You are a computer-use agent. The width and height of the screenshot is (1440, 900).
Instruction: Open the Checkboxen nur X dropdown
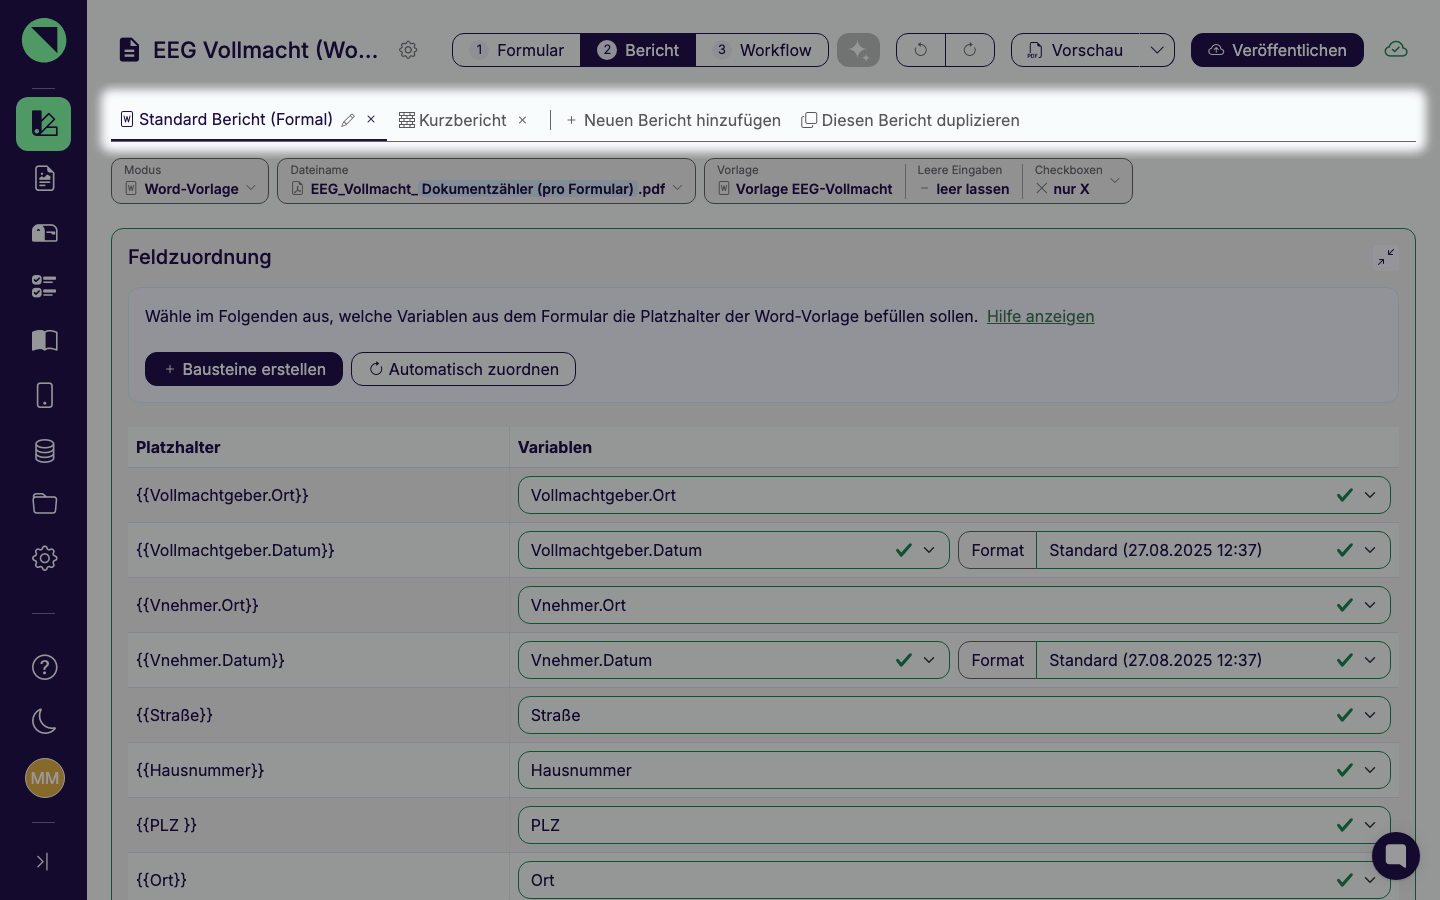(1078, 181)
